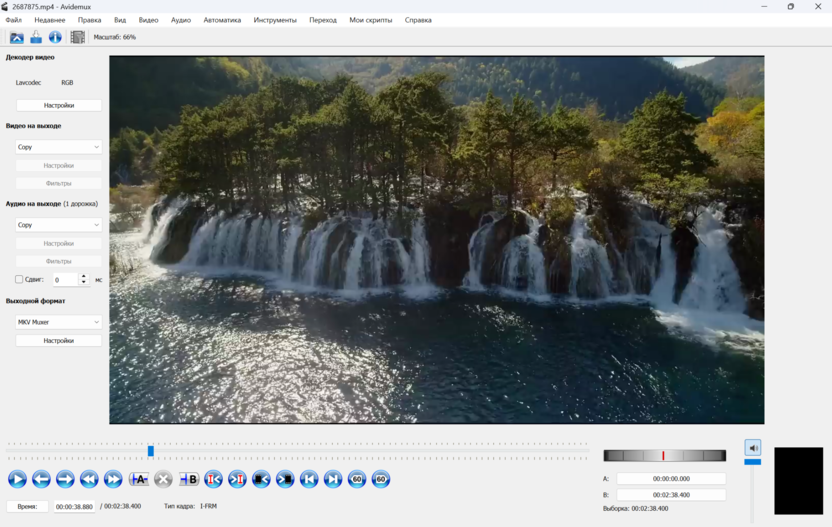Click the current time input field
This screenshot has height=527, width=832.
[x=75, y=507]
